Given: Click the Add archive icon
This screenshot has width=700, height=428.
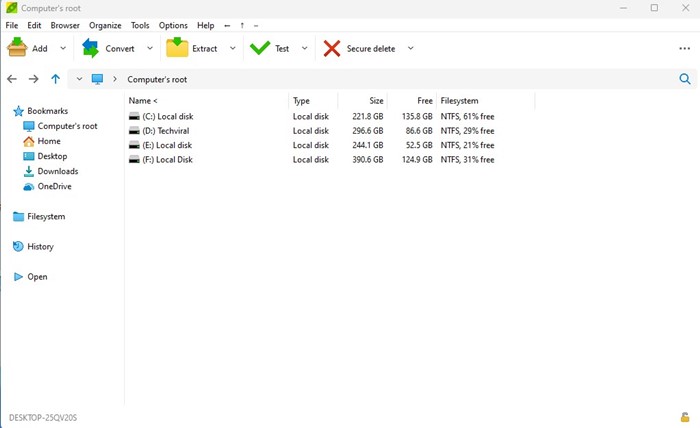Looking at the screenshot, I should (17, 47).
